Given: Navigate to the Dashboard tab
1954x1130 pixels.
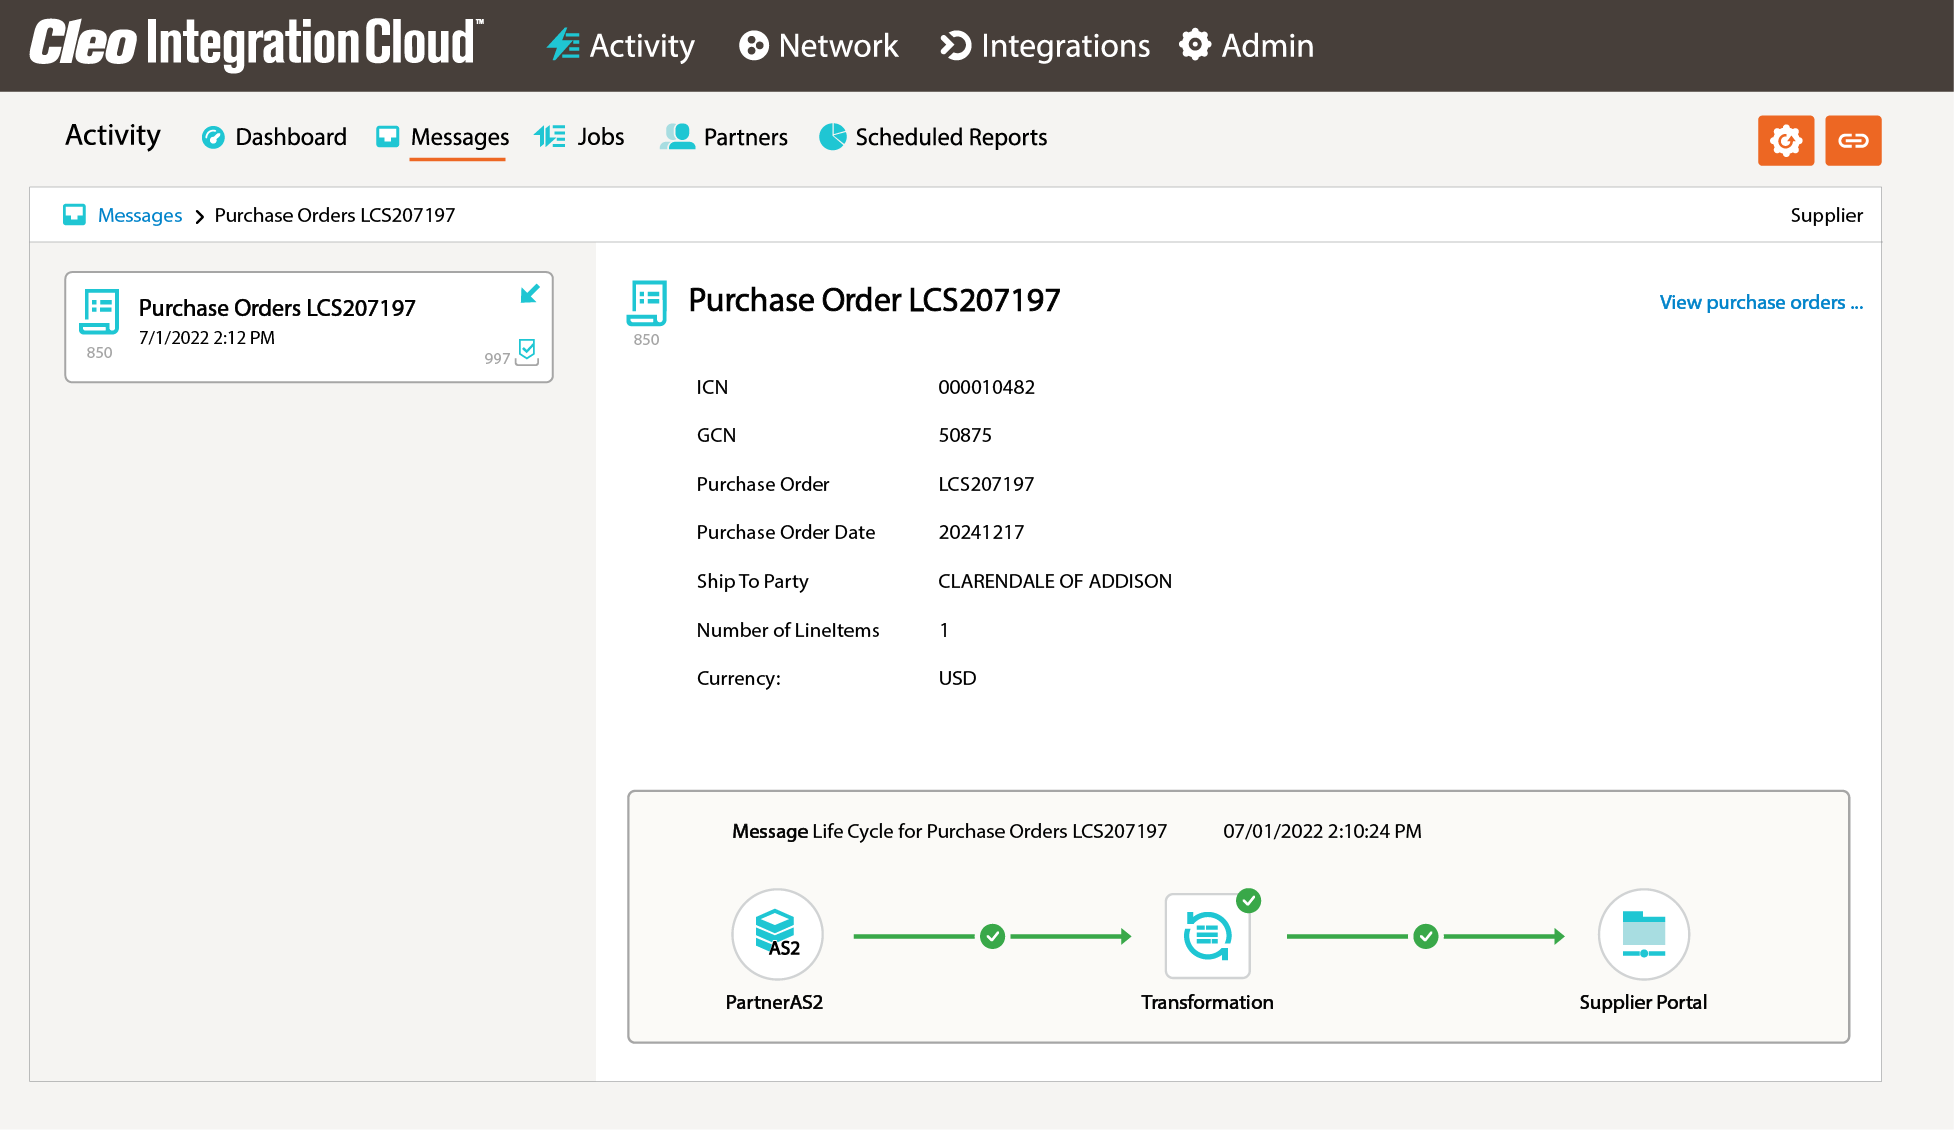Looking at the screenshot, I should point(273,137).
